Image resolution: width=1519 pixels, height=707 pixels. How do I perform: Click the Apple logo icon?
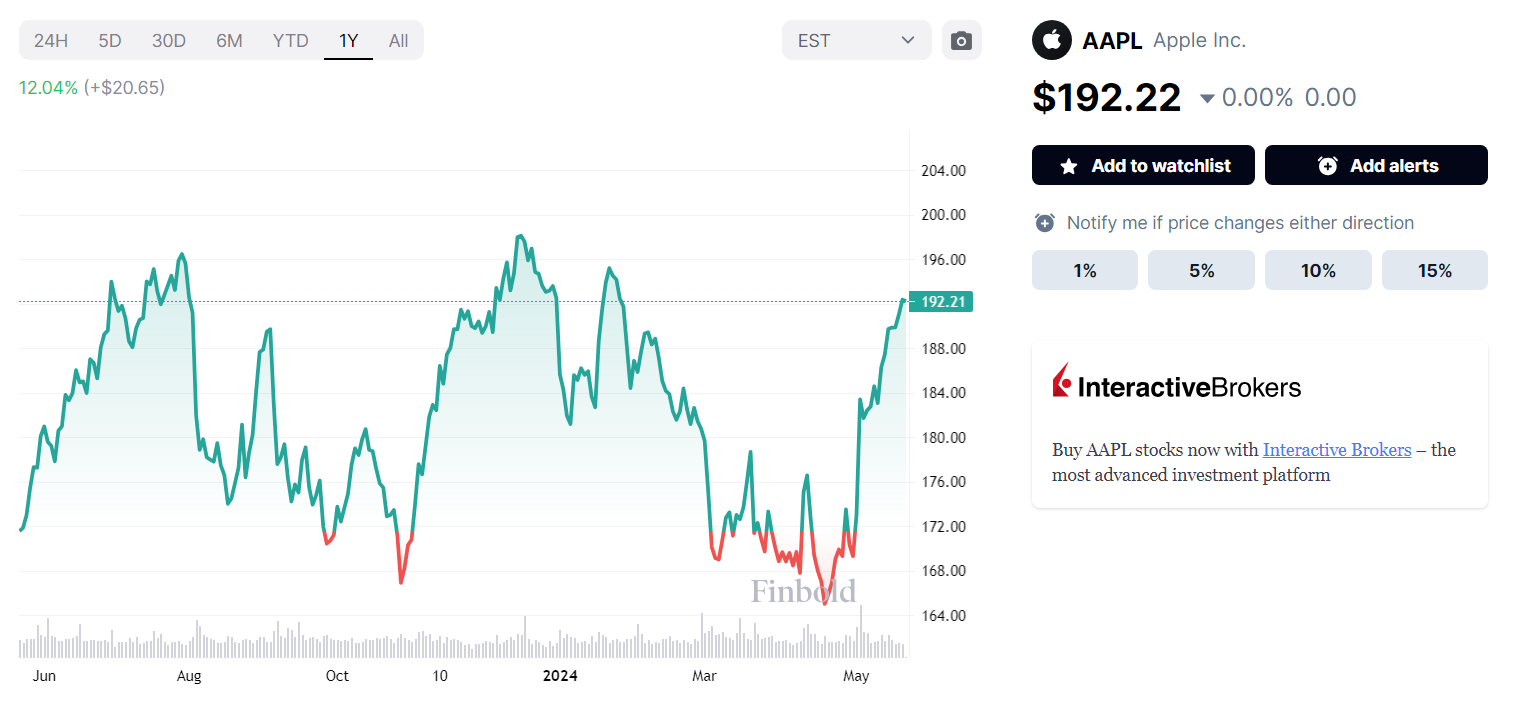point(1051,41)
